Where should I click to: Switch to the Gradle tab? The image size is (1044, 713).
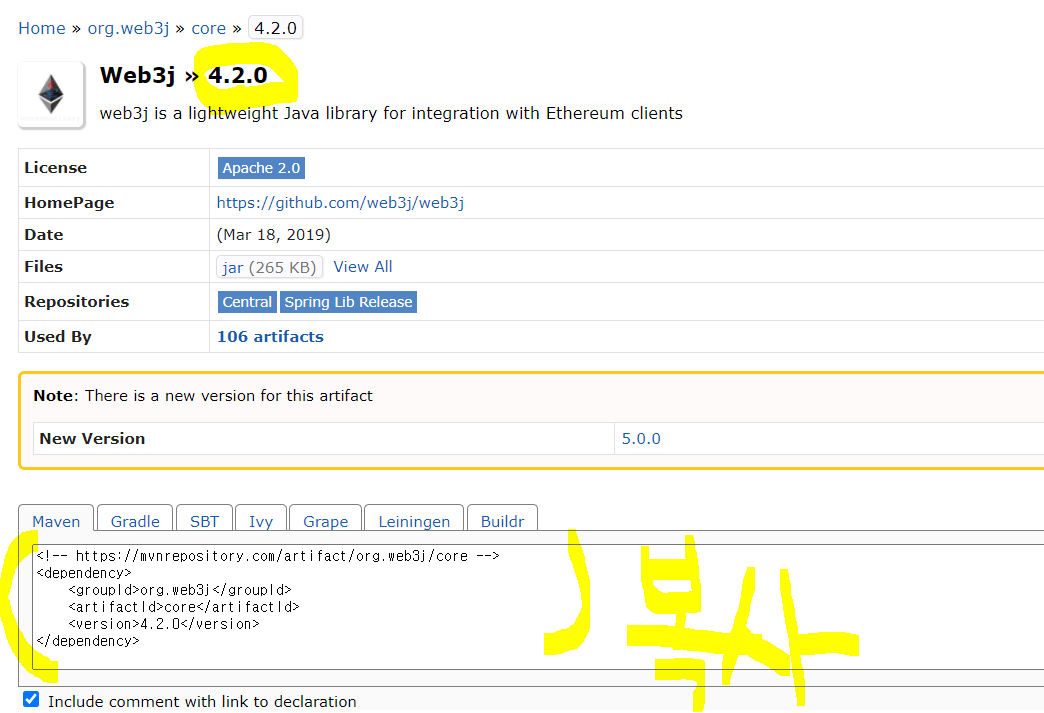[135, 521]
